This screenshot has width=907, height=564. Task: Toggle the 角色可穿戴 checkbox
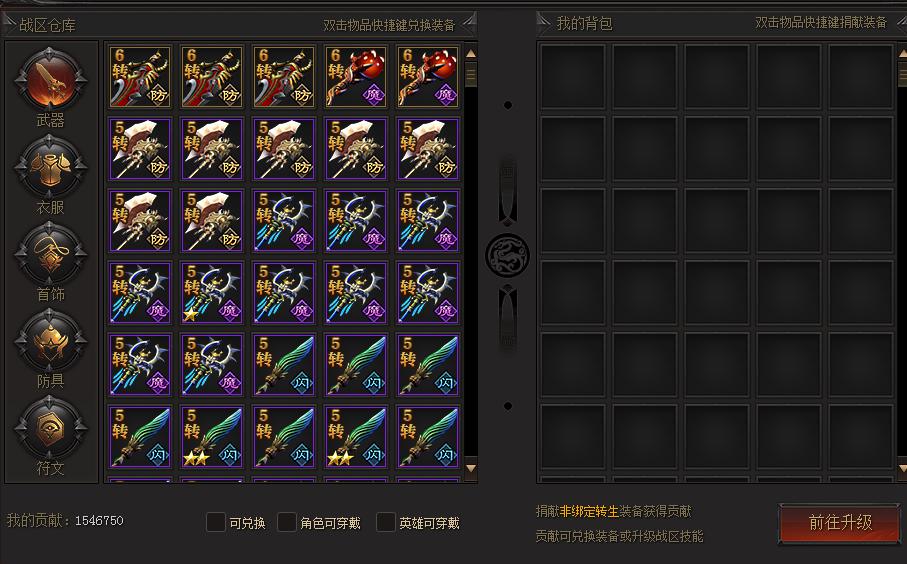click(287, 522)
